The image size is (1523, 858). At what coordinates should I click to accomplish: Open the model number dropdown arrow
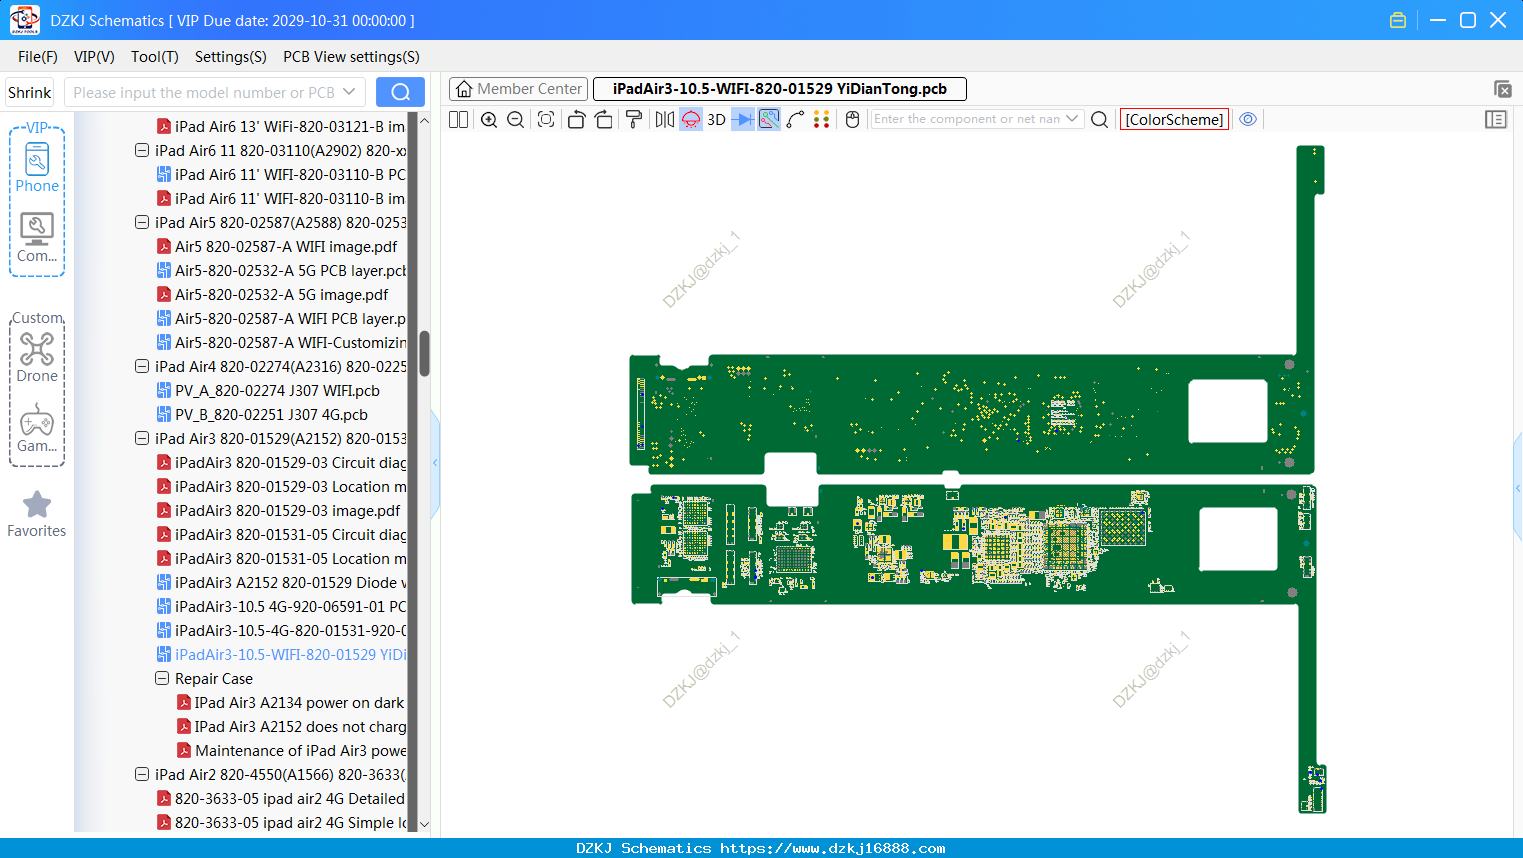(349, 92)
